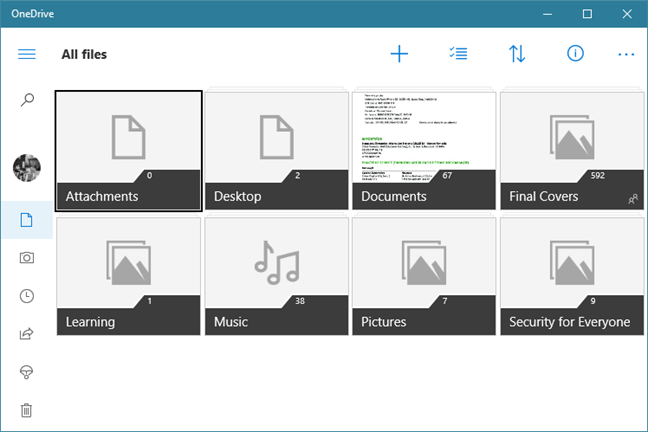Open the Final Covers folder
The width and height of the screenshot is (648, 432).
[x=572, y=151]
